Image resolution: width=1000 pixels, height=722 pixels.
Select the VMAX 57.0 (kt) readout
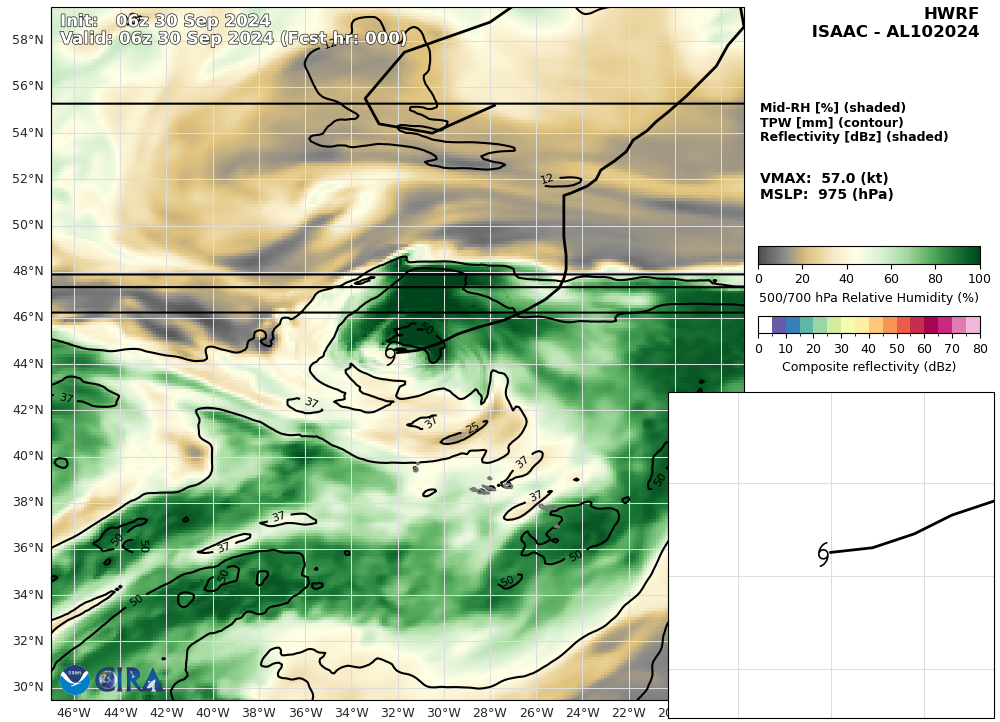point(824,179)
